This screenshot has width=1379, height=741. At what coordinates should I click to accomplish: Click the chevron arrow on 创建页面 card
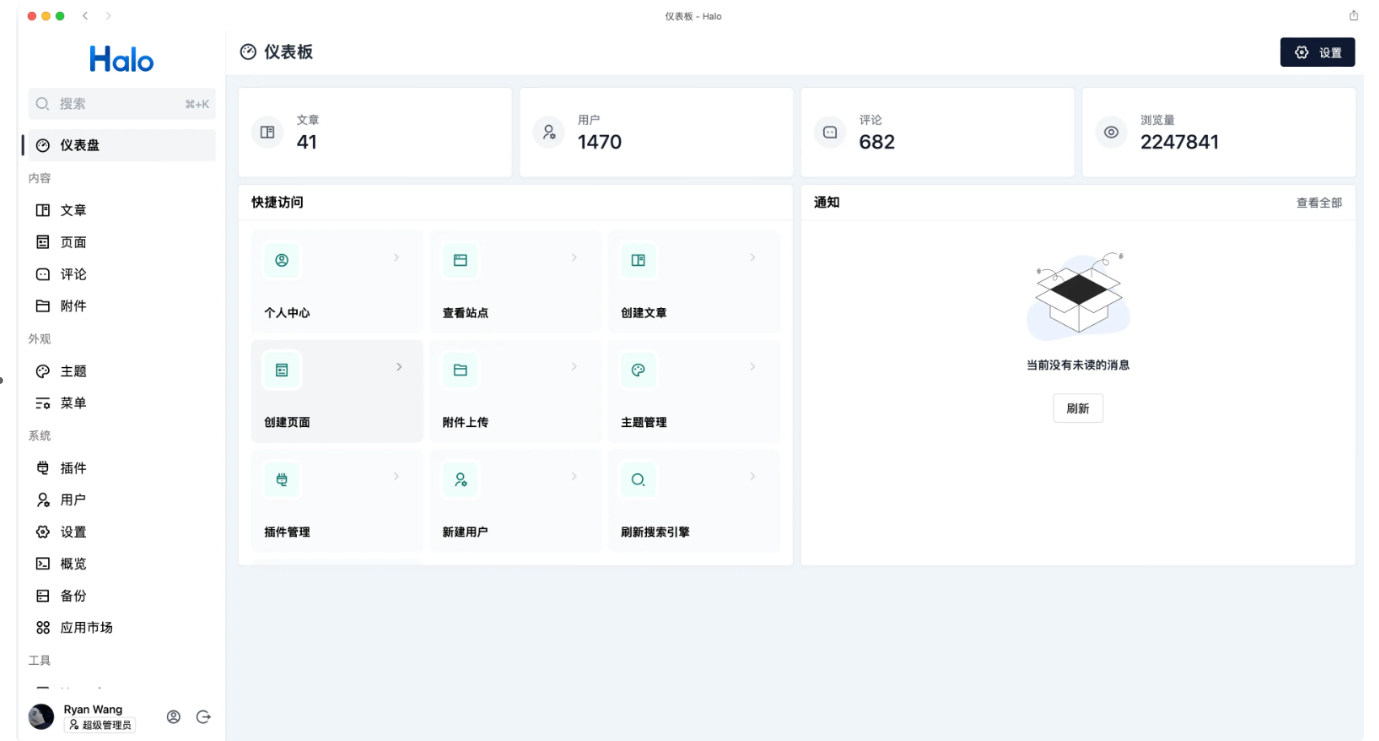398,367
